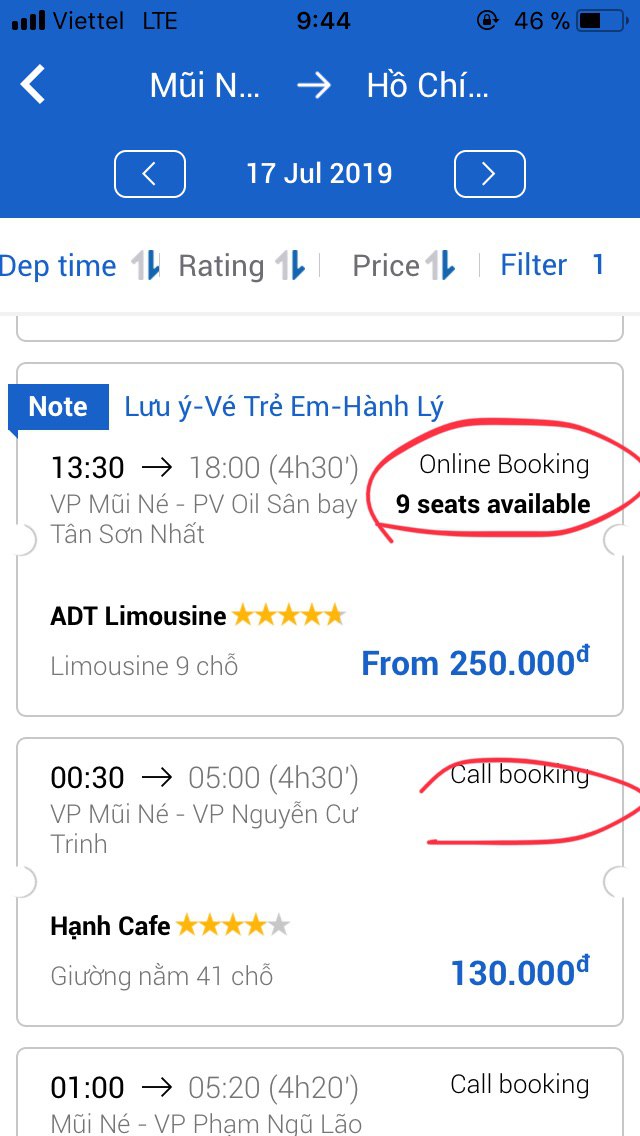Tap ADT Limousine five-star rating
640x1136 pixels.
pyautogui.click(x=288, y=615)
